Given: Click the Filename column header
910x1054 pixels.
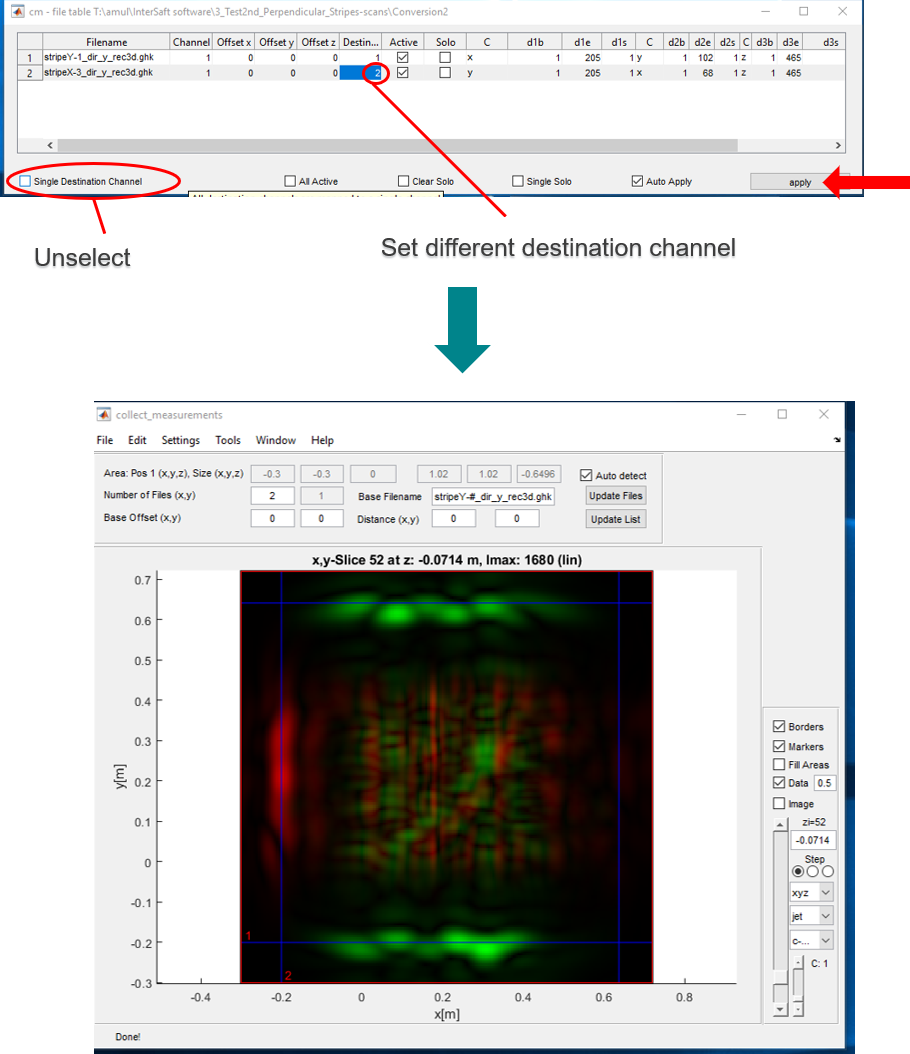Looking at the screenshot, I should tap(106, 42).
